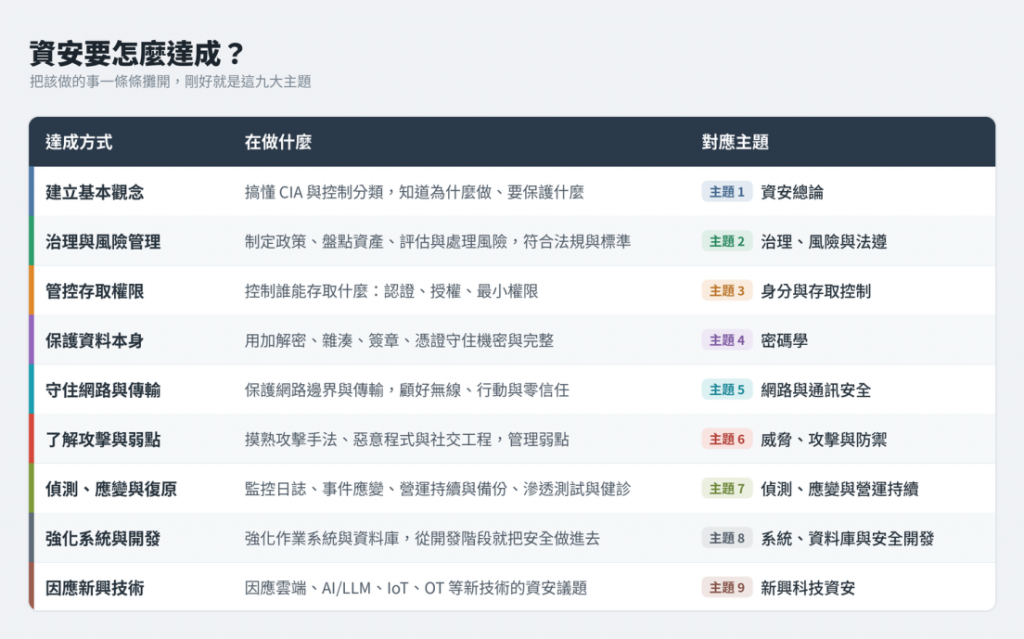Click the 了解攻擊與弱點 row label

click(x=103, y=440)
